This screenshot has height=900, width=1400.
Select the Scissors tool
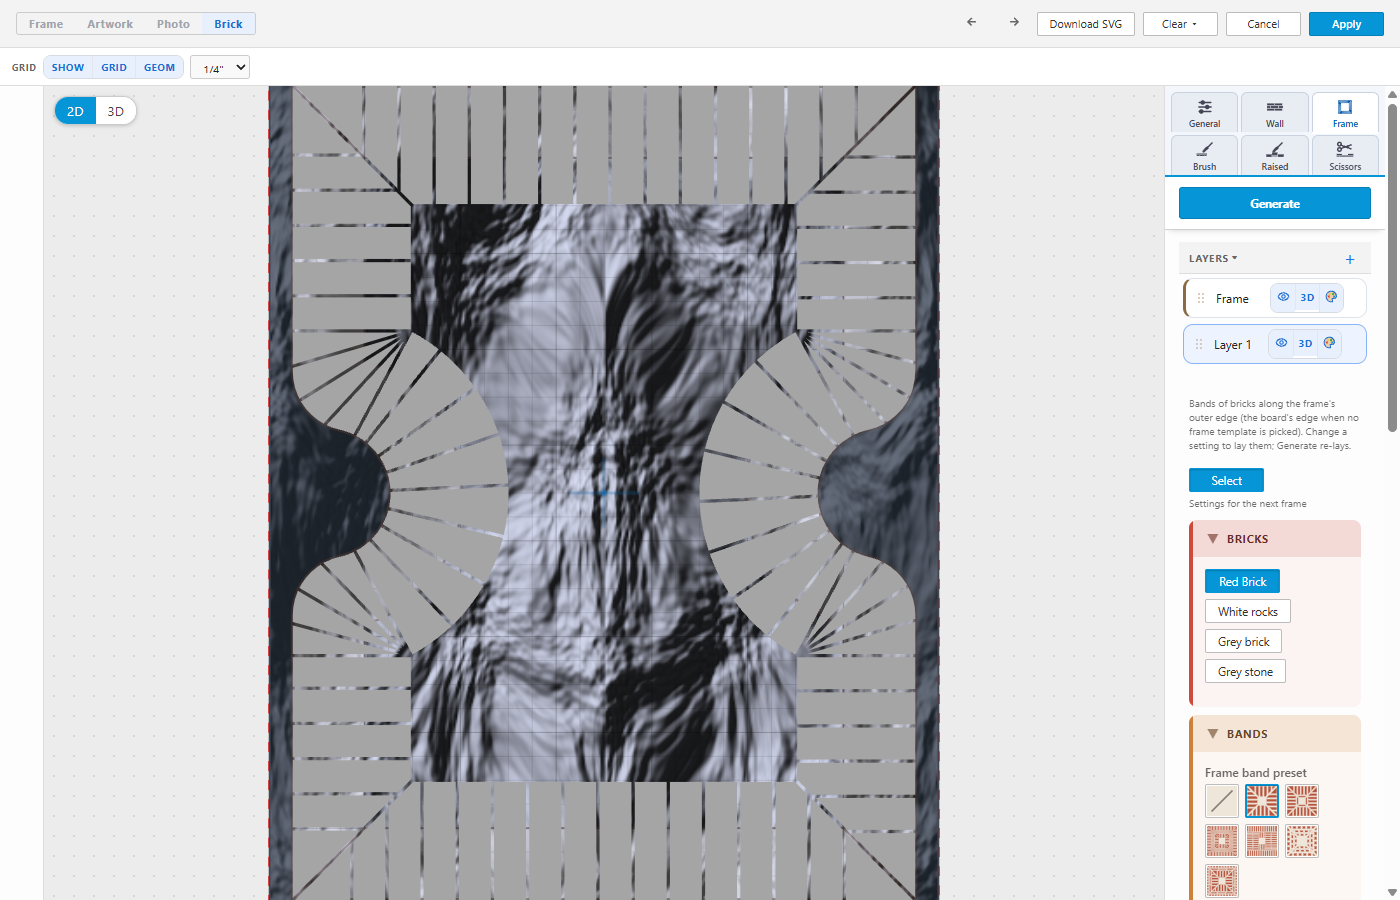click(1345, 155)
